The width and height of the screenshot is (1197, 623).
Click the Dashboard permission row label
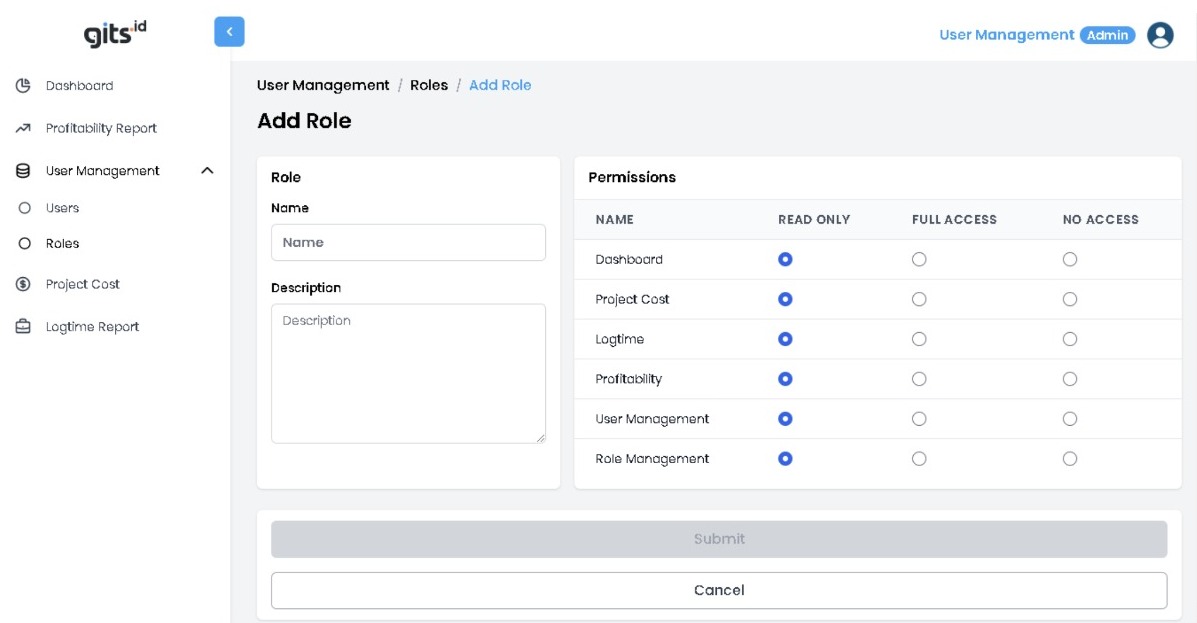coord(629,260)
